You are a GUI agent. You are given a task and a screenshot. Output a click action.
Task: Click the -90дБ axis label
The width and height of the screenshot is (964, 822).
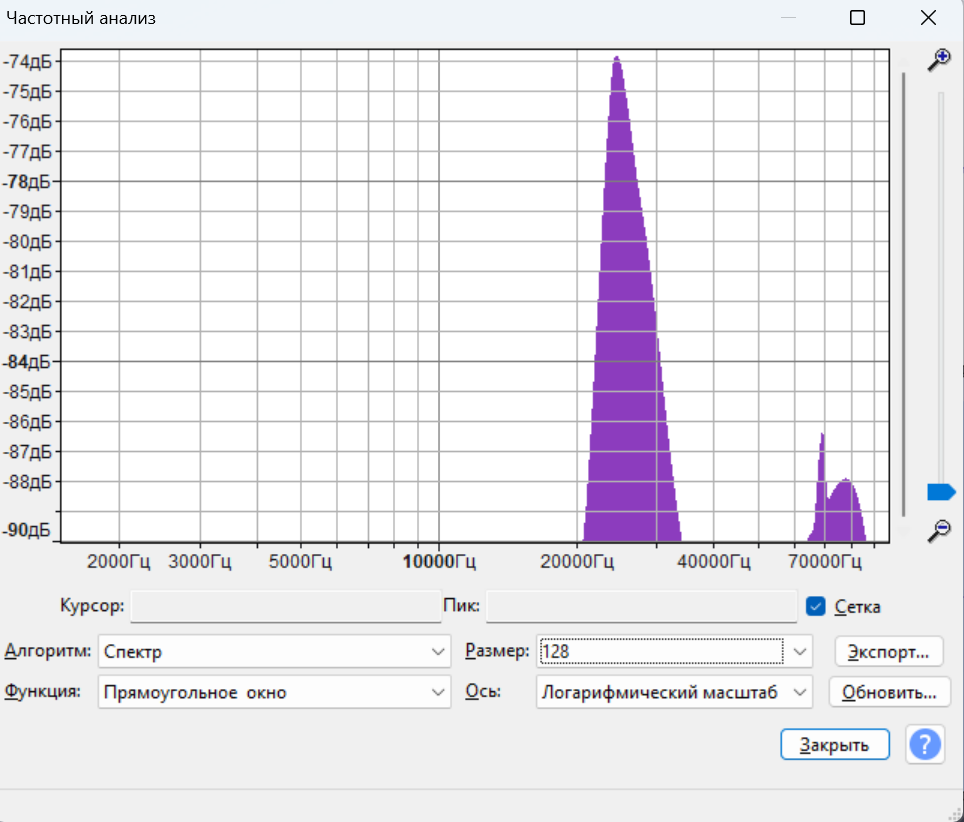[27, 530]
